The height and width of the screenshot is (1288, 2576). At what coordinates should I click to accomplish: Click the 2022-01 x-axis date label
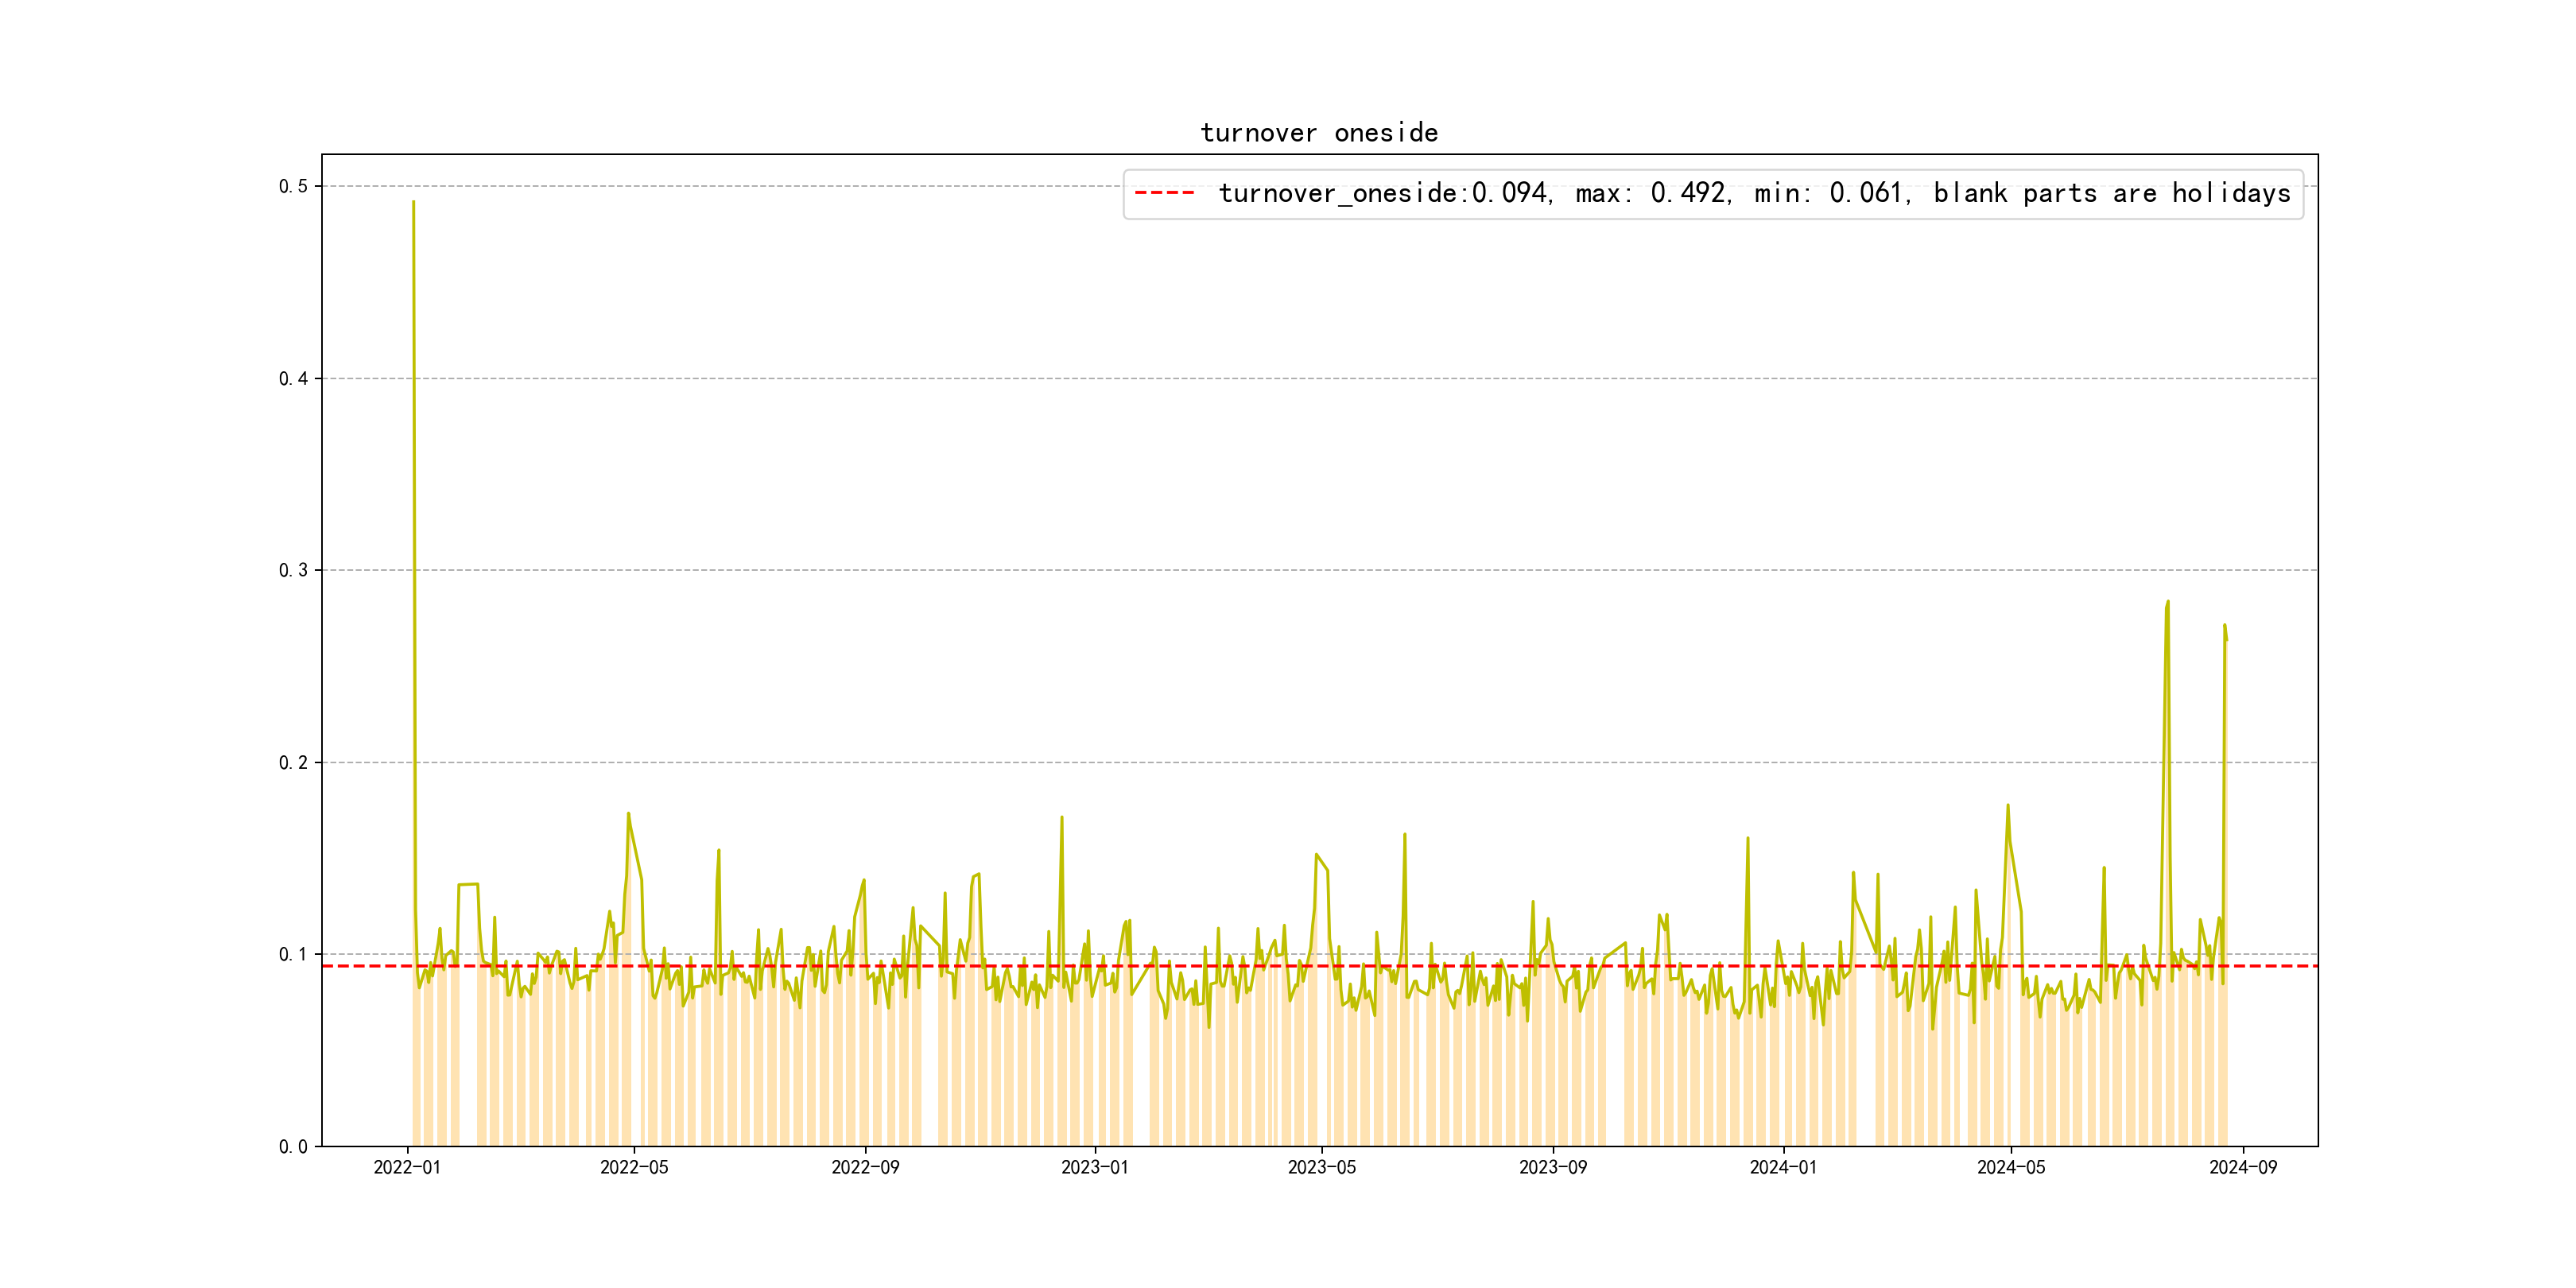pos(407,1168)
